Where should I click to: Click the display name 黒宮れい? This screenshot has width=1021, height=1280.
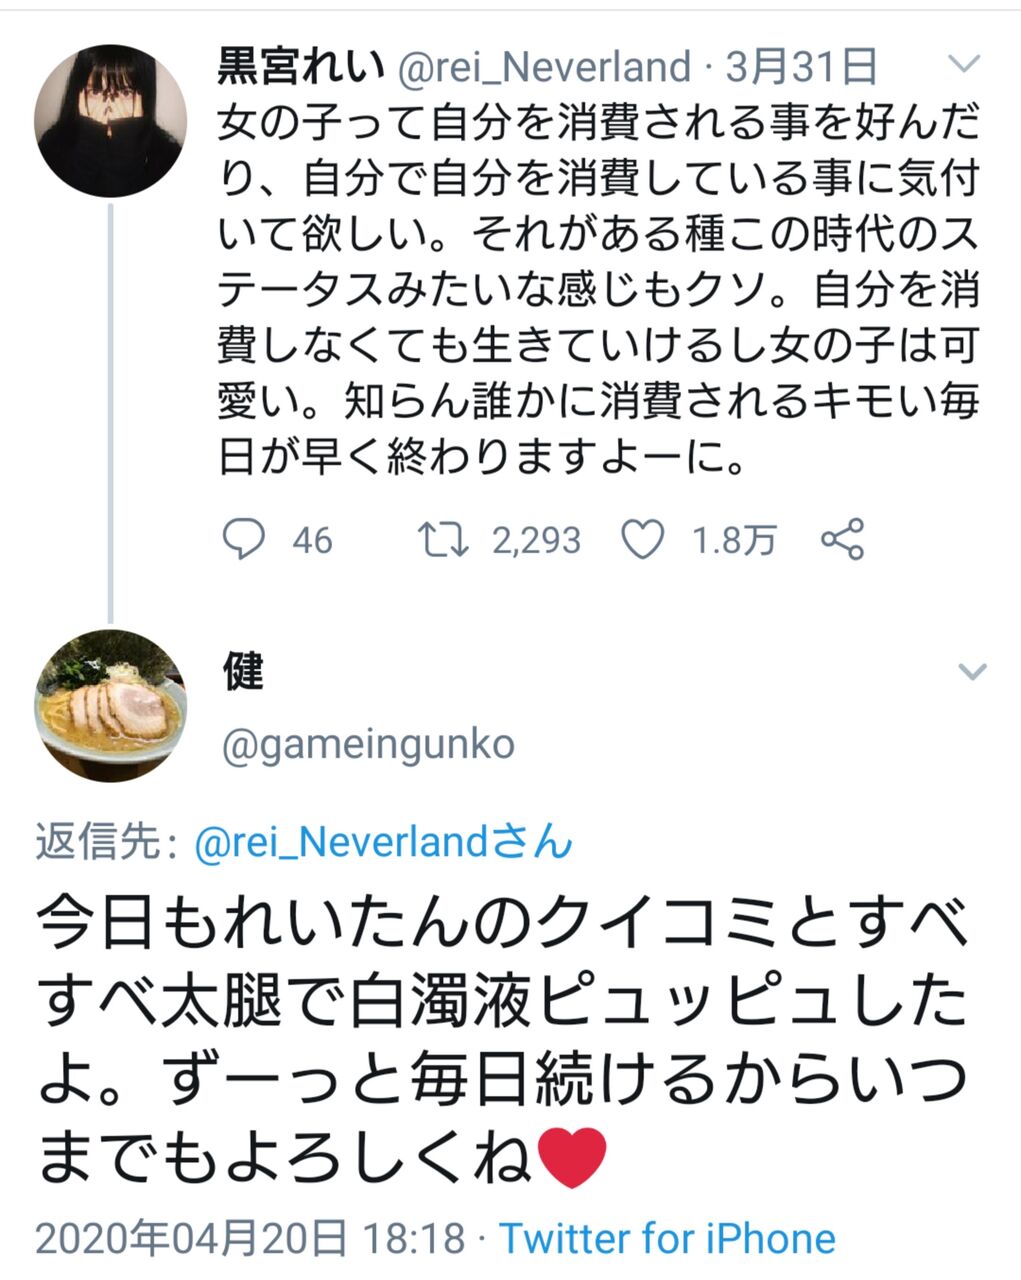[x=301, y=67]
